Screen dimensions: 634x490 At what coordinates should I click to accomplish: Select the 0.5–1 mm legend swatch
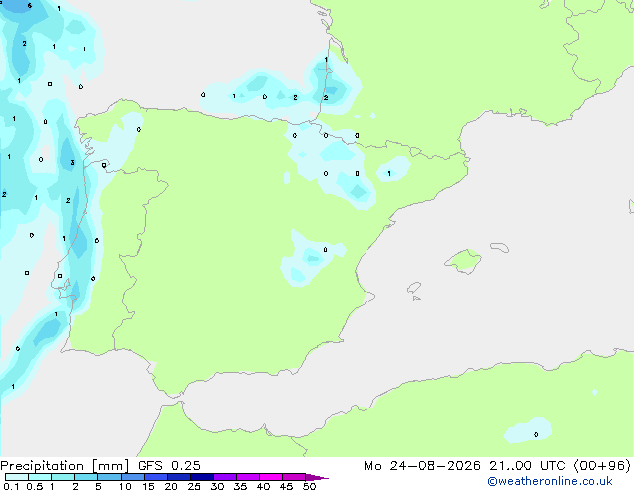point(40,477)
